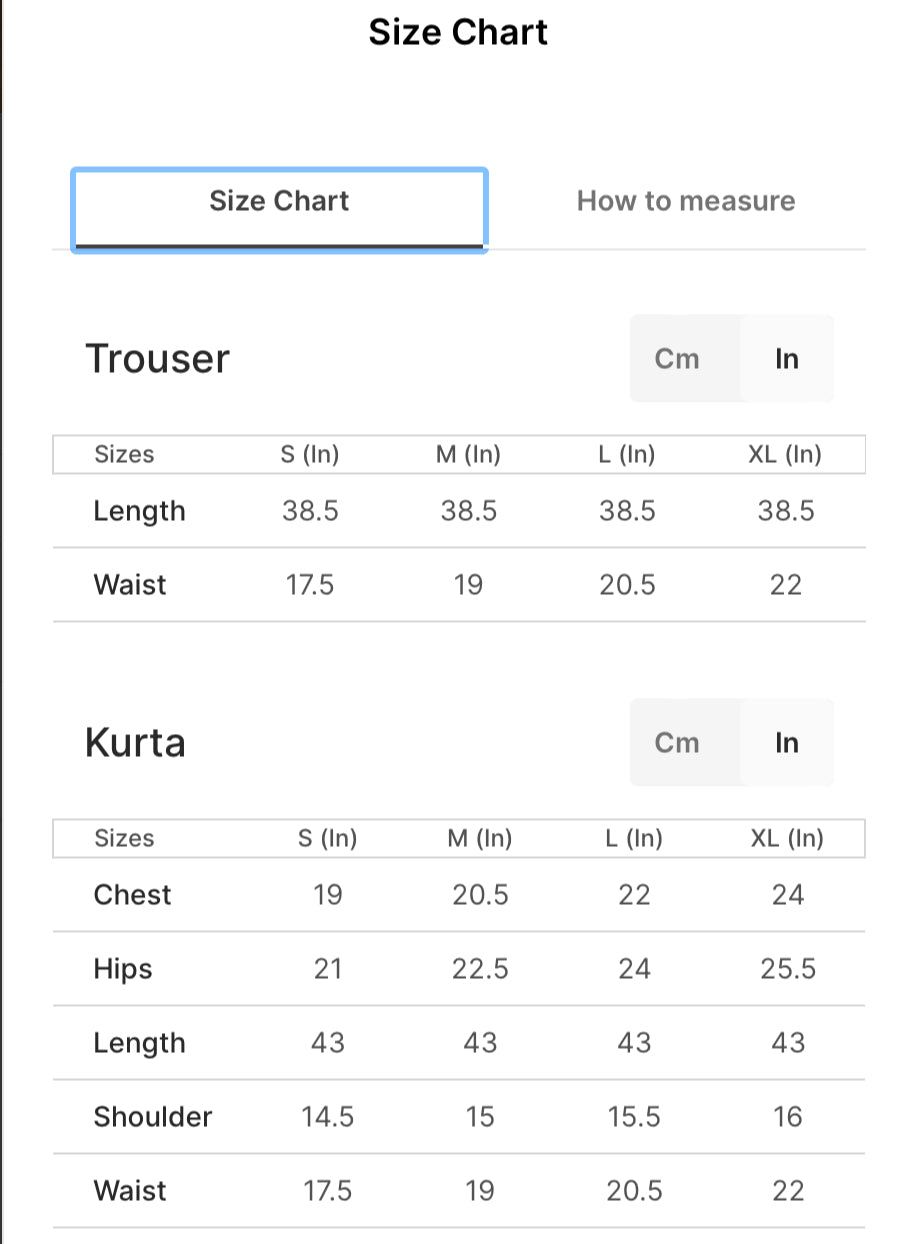Click Kurta Shoulder value 14.5 for S
Image resolution: width=897 pixels, height=1244 pixels.
[328, 1117]
